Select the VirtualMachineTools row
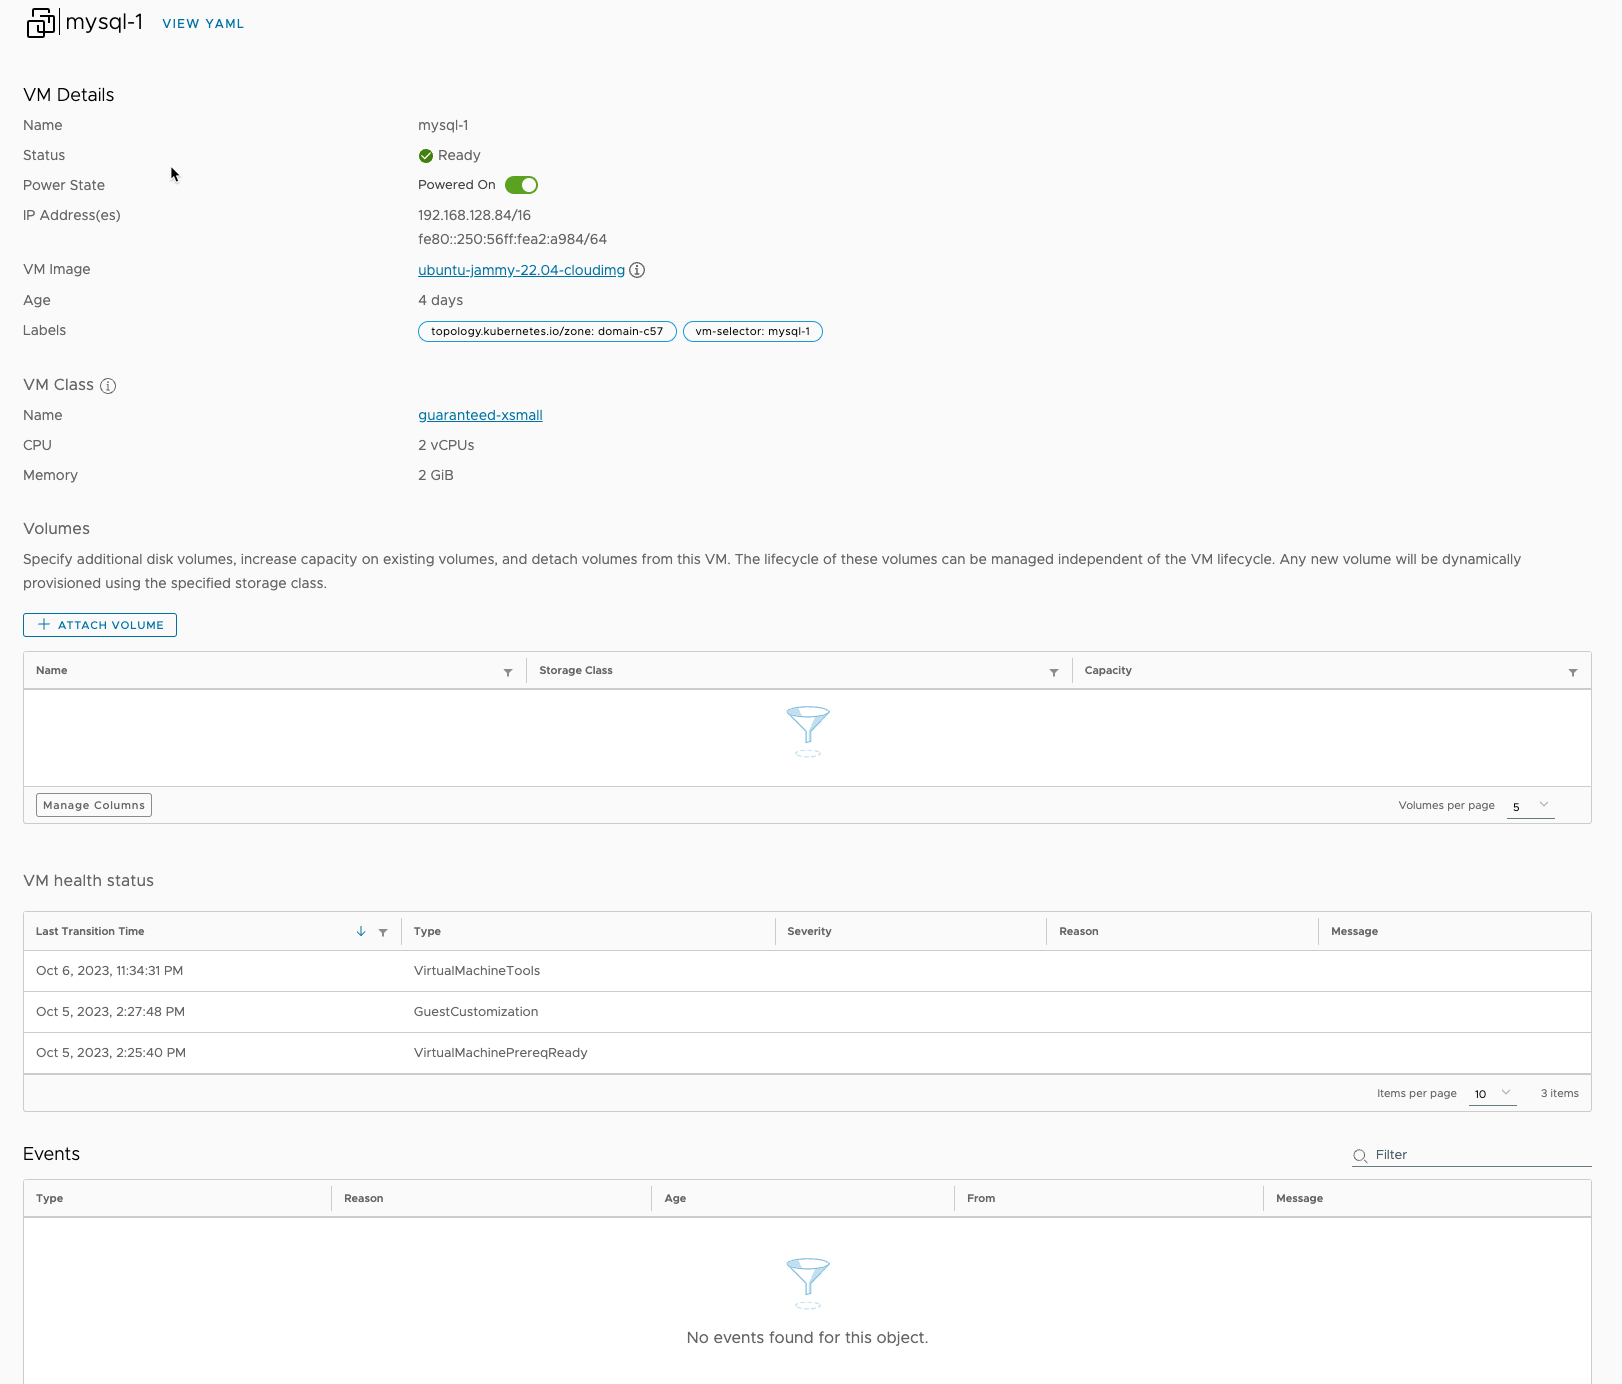 tap(807, 971)
